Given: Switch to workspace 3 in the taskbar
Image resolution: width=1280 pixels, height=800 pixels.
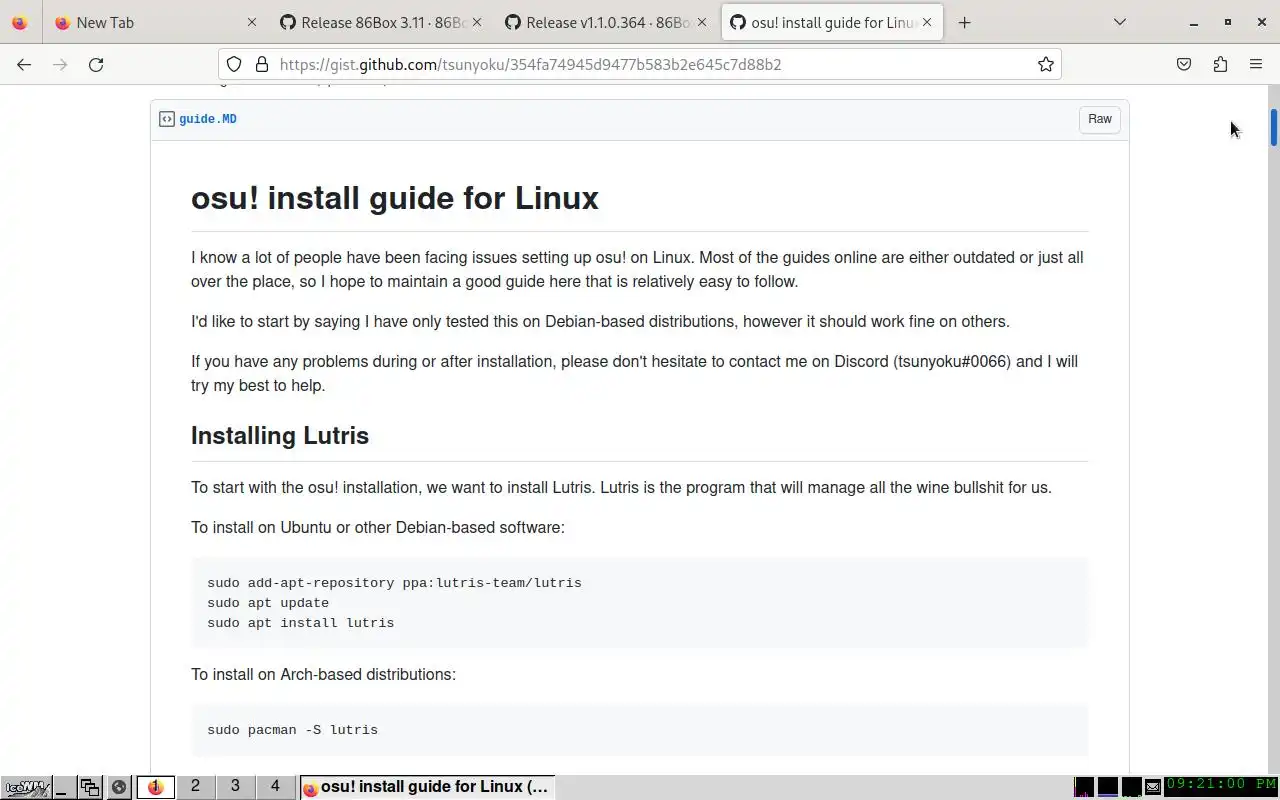Looking at the screenshot, I should coord(235,786).
